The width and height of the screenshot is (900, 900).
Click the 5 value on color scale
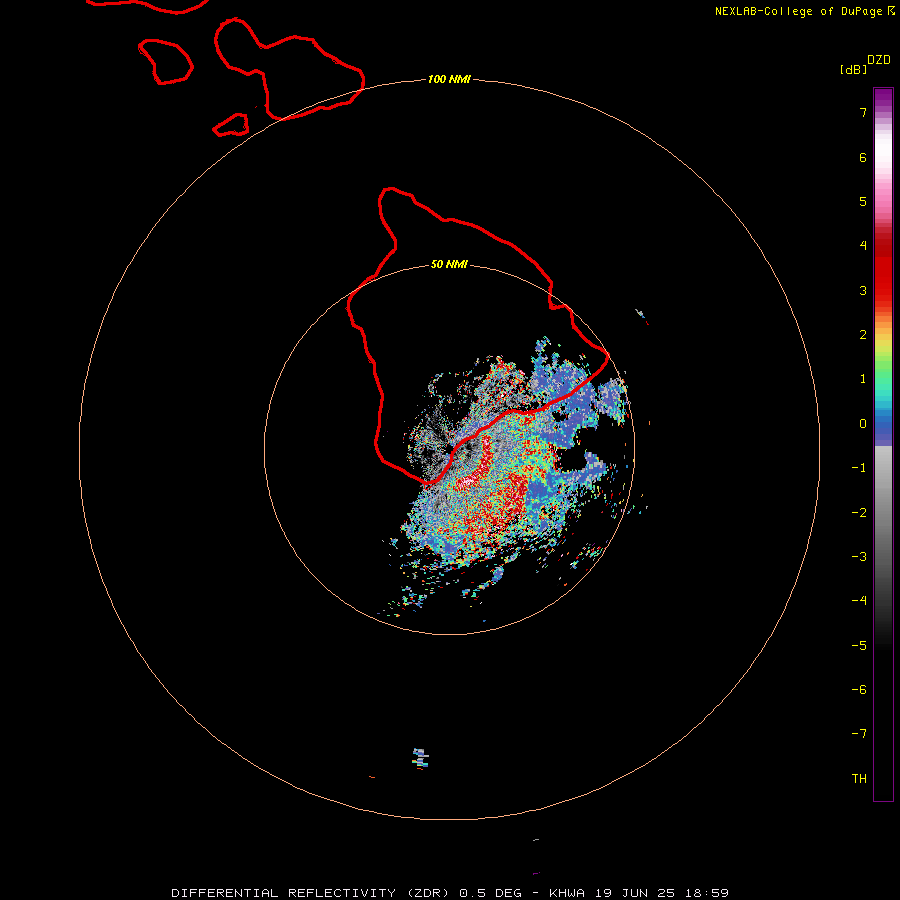click(x=863, y=202)
